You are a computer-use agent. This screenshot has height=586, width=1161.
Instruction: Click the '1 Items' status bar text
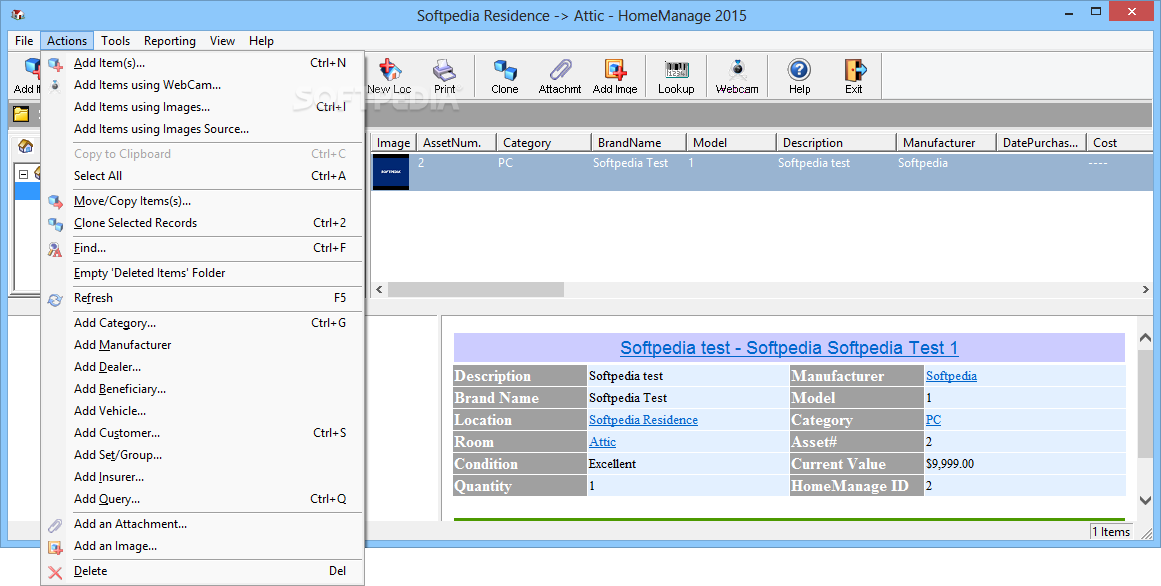tap(1111, 532)
